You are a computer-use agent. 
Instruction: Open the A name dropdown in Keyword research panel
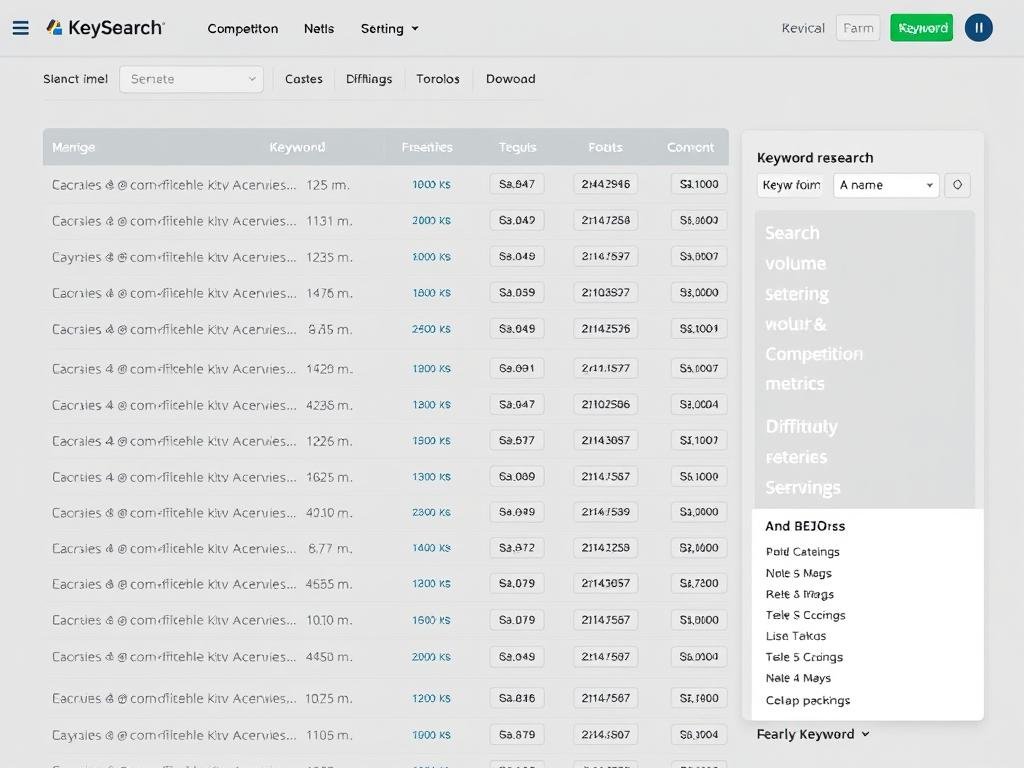(x=884, y=184)
